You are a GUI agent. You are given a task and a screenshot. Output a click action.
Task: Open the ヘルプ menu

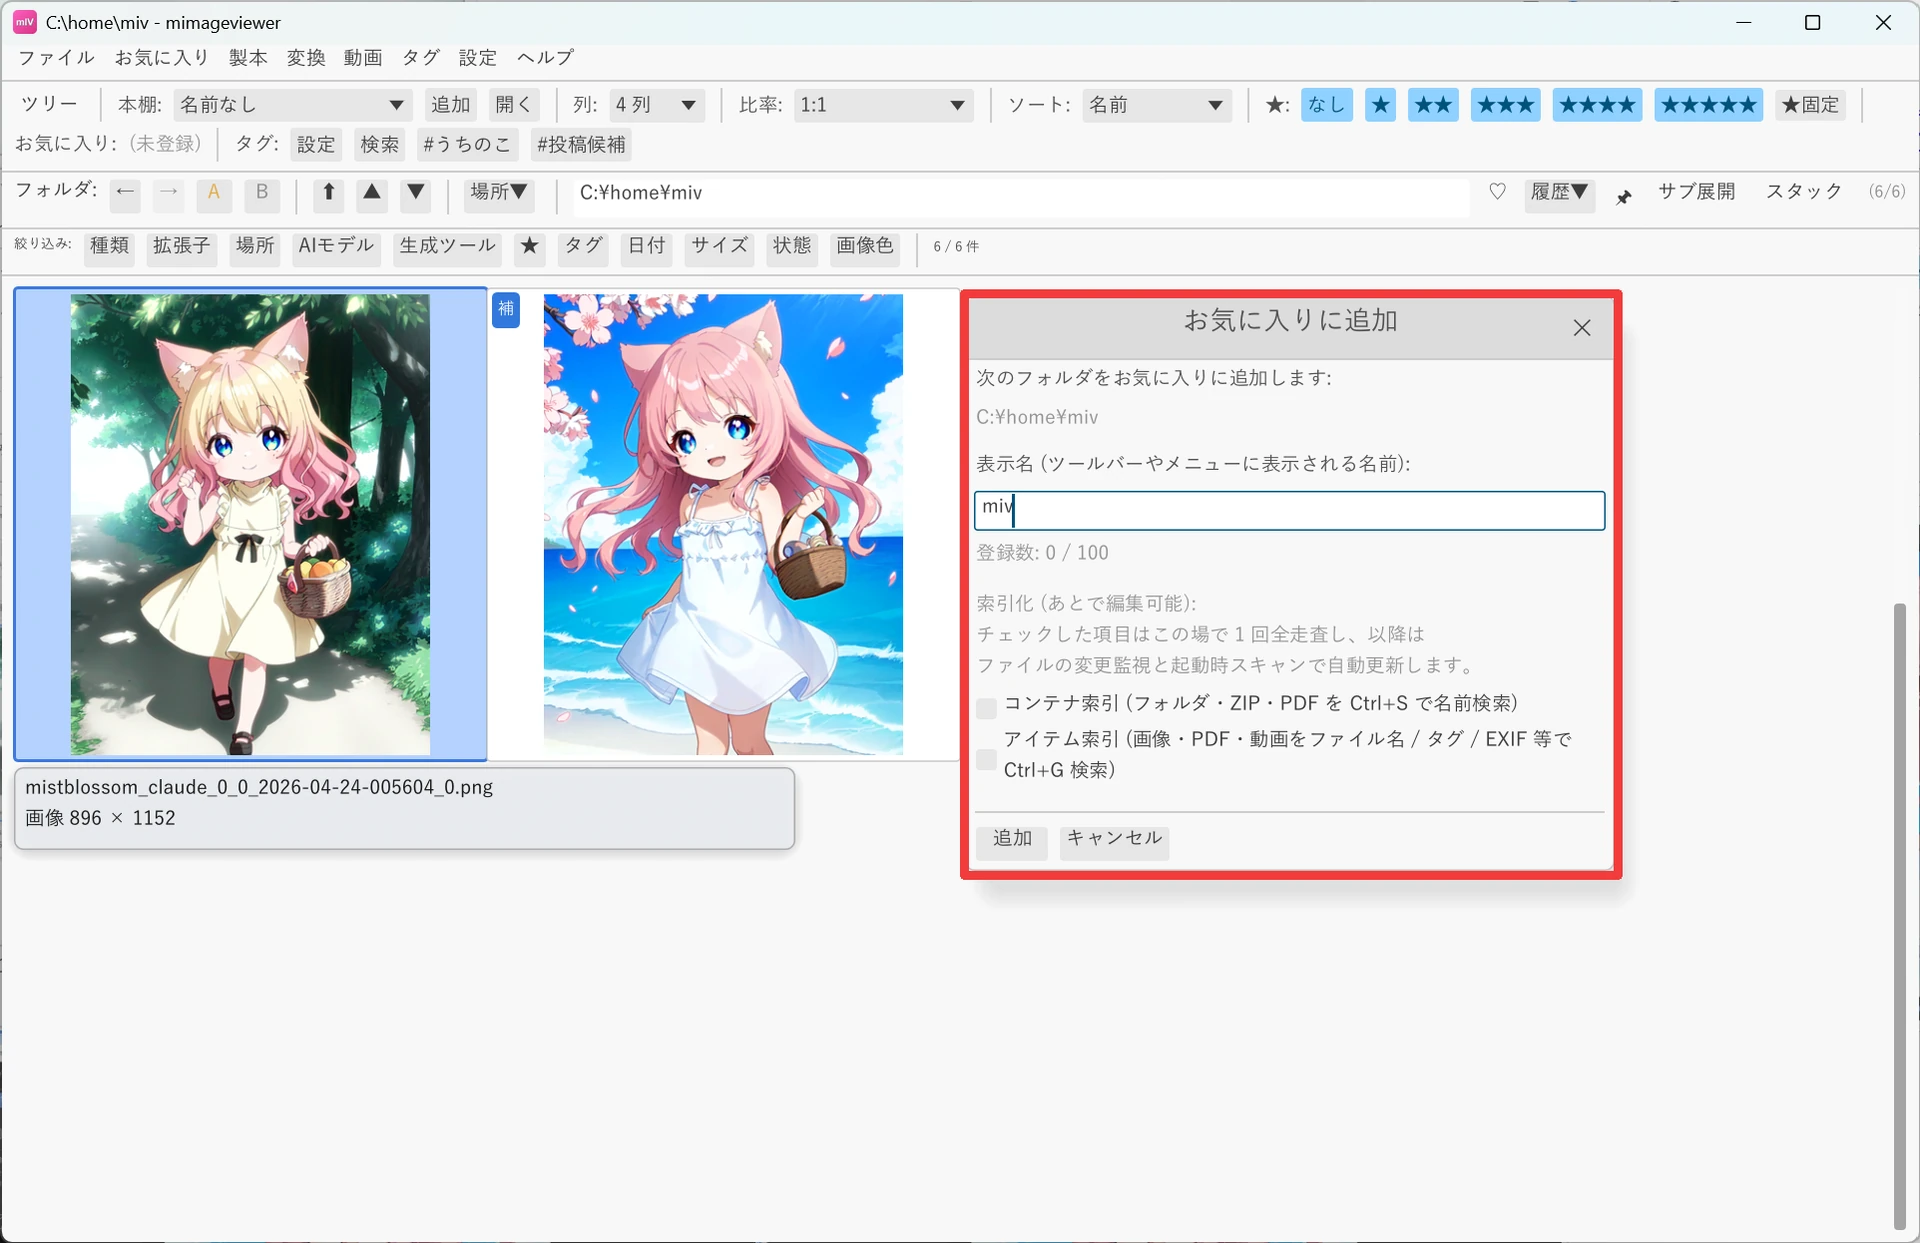click(545, 58)
